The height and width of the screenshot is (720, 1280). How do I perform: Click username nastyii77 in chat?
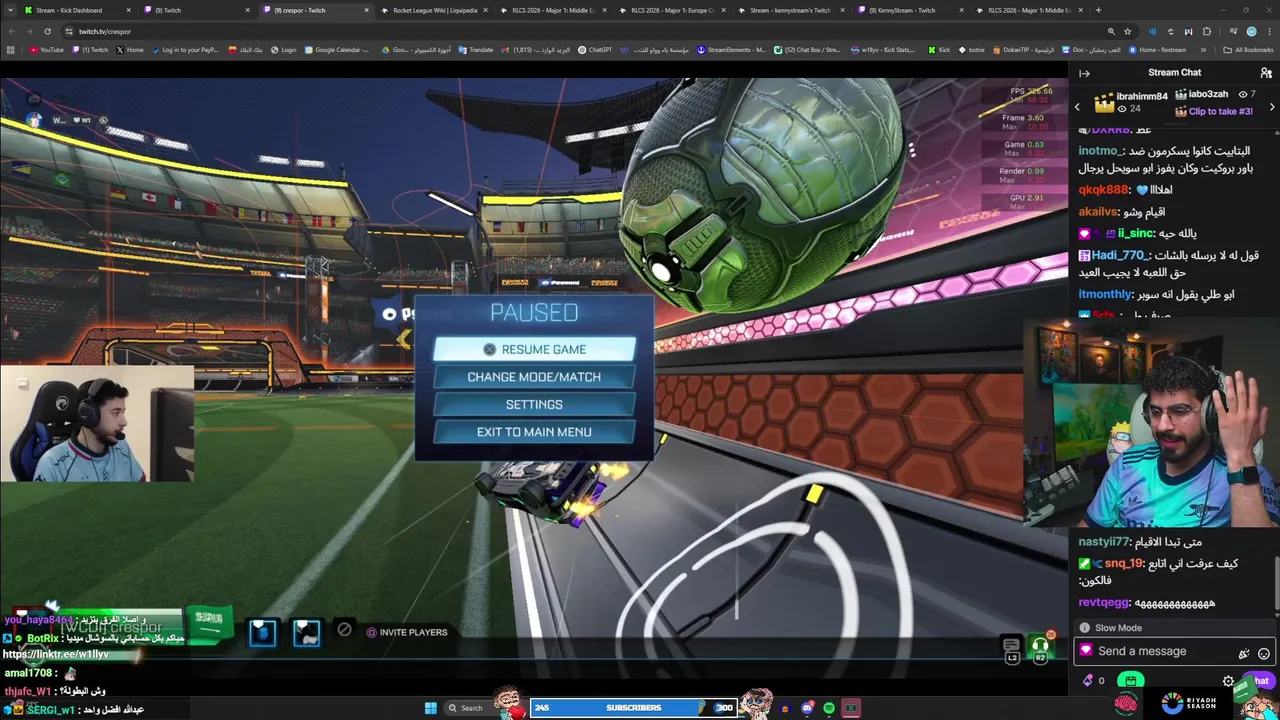coord(1103,542)
